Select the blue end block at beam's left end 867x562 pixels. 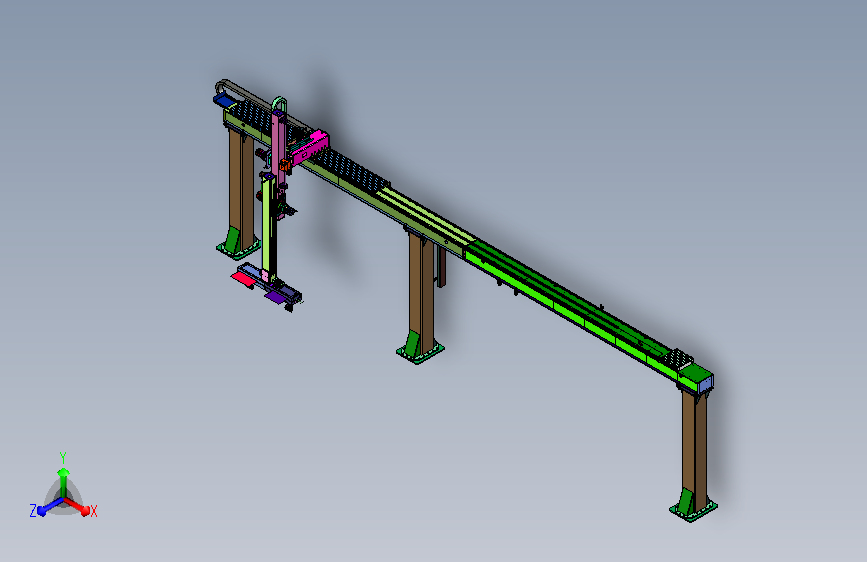(x=224, y=100)
